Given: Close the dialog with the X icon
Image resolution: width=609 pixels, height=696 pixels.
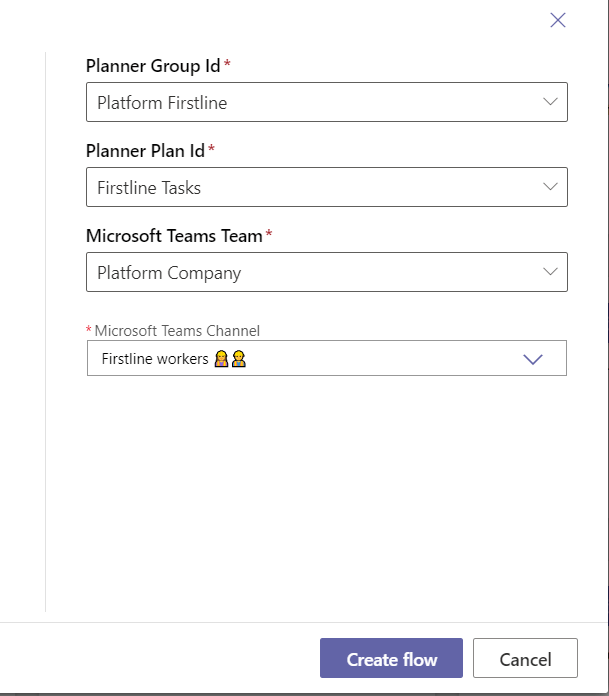Looking at the screenshot, I should point(558,20).
